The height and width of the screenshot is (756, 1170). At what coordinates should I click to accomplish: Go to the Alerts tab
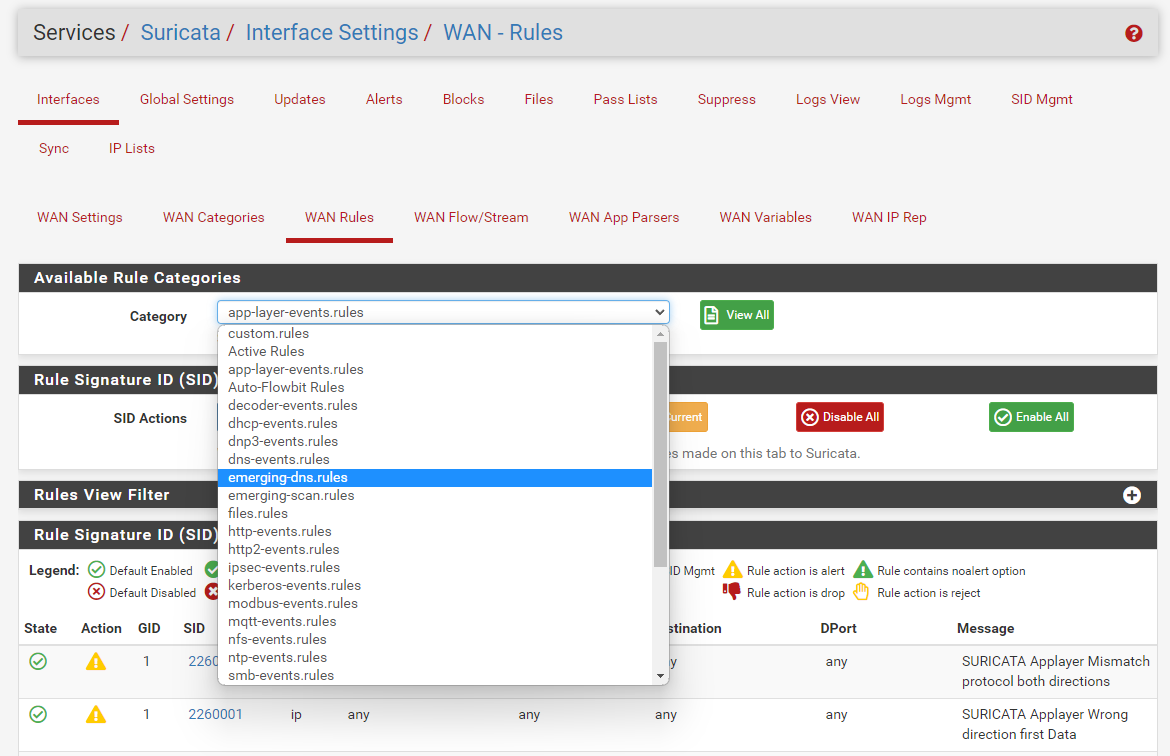[x=384, y=99]
